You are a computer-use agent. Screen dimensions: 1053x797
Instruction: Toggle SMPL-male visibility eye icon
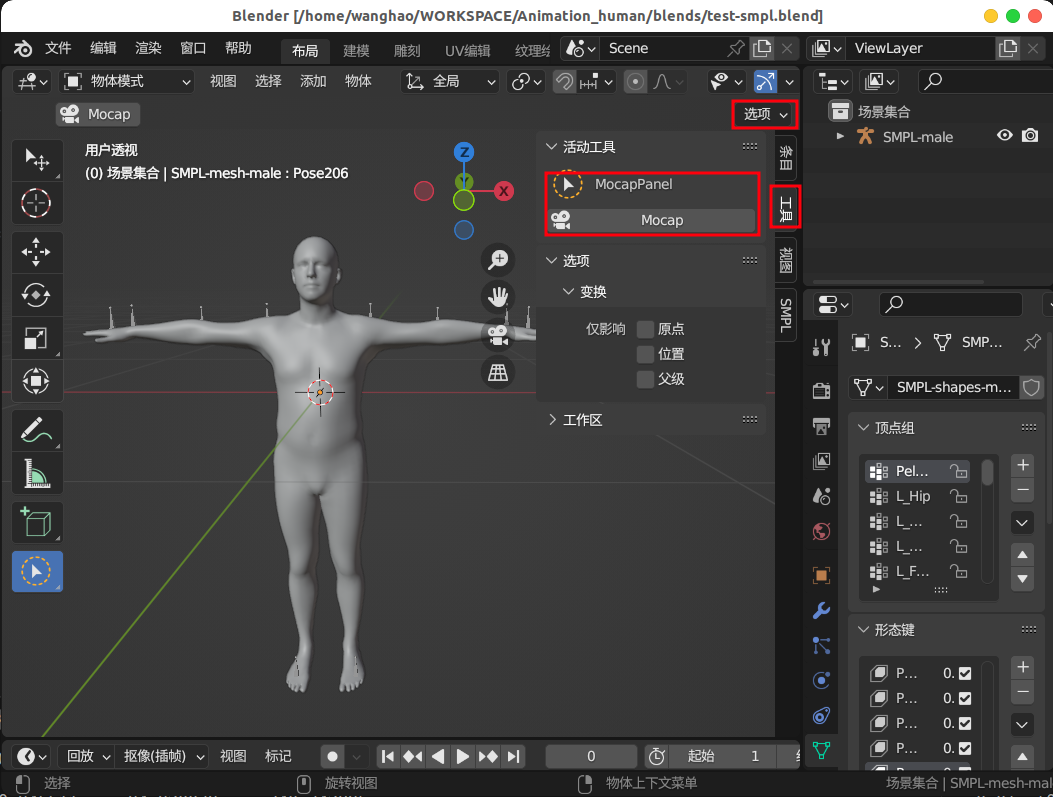1005,136
